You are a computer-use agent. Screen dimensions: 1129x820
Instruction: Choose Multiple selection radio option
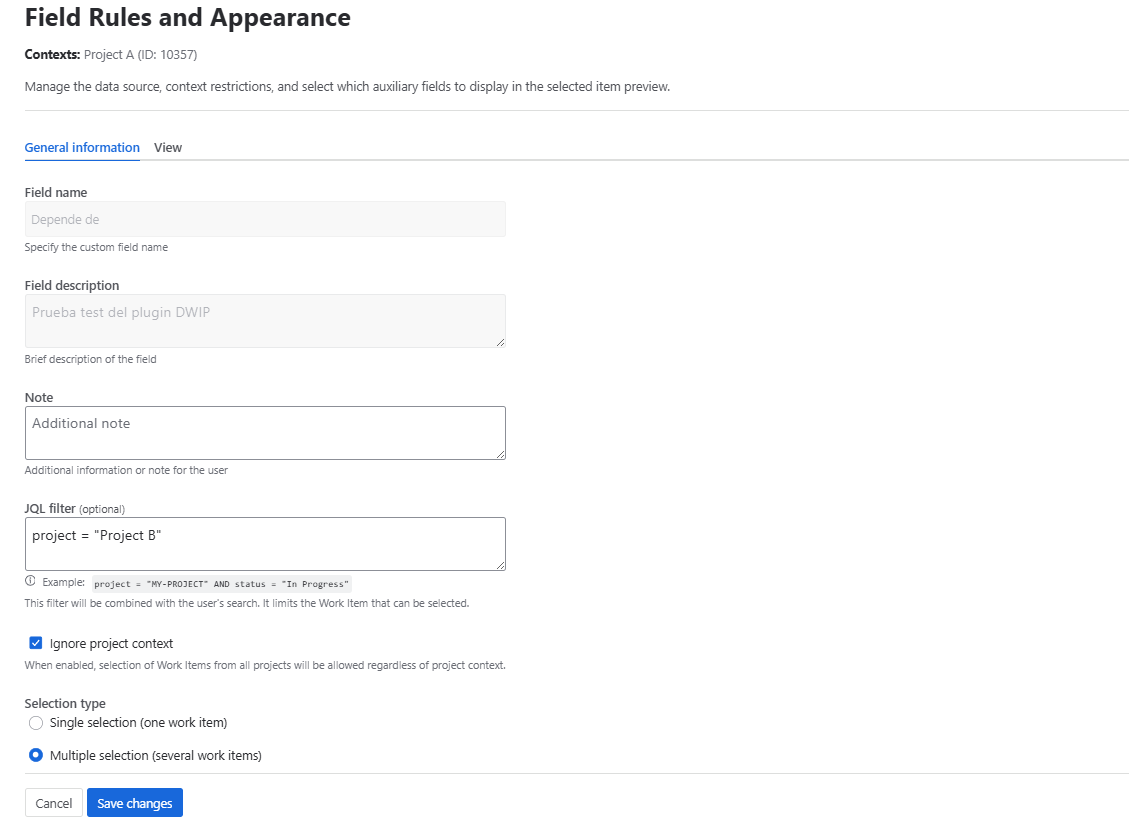[36, 756]
